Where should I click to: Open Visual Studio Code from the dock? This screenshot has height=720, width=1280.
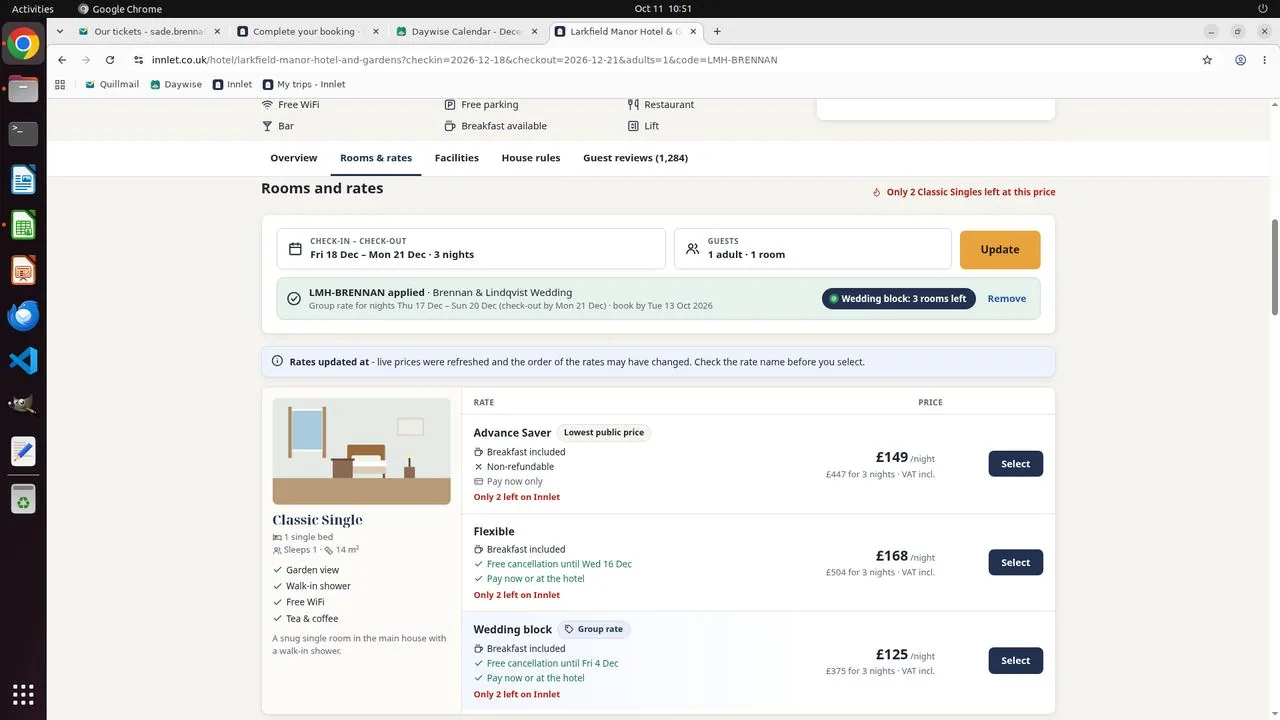pos(23,360)
